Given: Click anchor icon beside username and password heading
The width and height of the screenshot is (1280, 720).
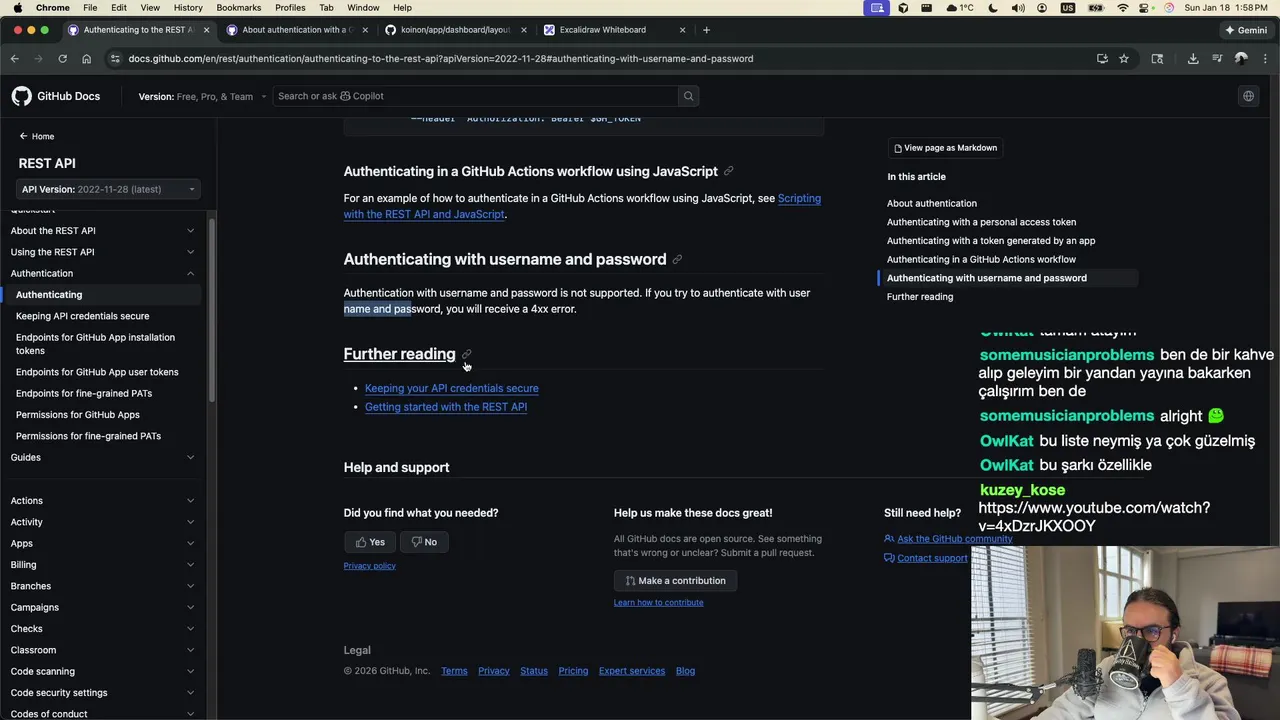Looking at the screenshot, I should click(677, 260).
